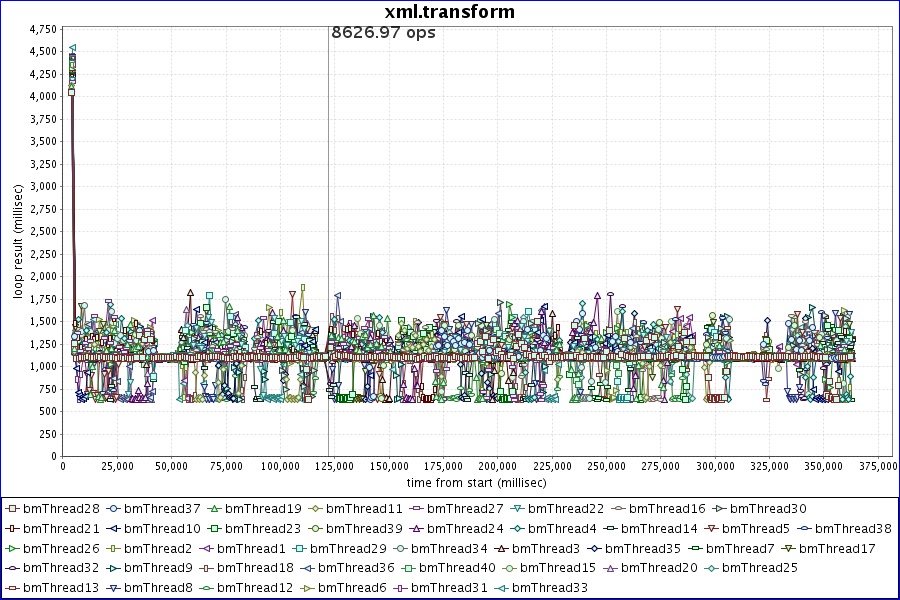Viewport: 900px width, 600px height.
Task: Click the 200,000 tick on the time axis
Action: [x=497, y=466]
